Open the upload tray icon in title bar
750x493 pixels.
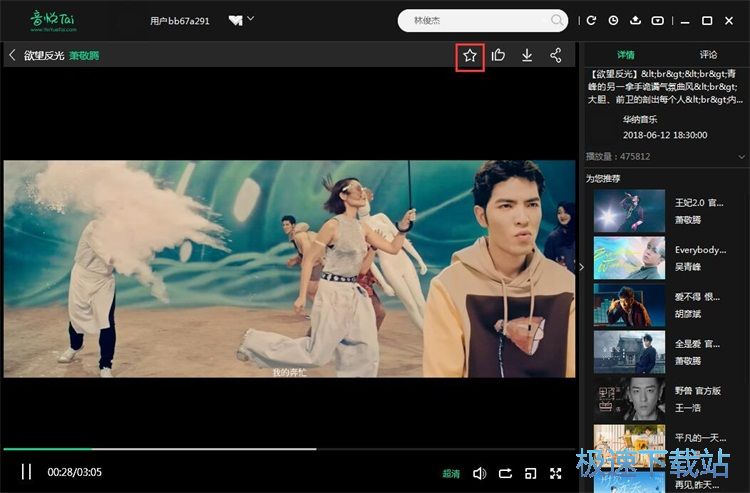635,21
